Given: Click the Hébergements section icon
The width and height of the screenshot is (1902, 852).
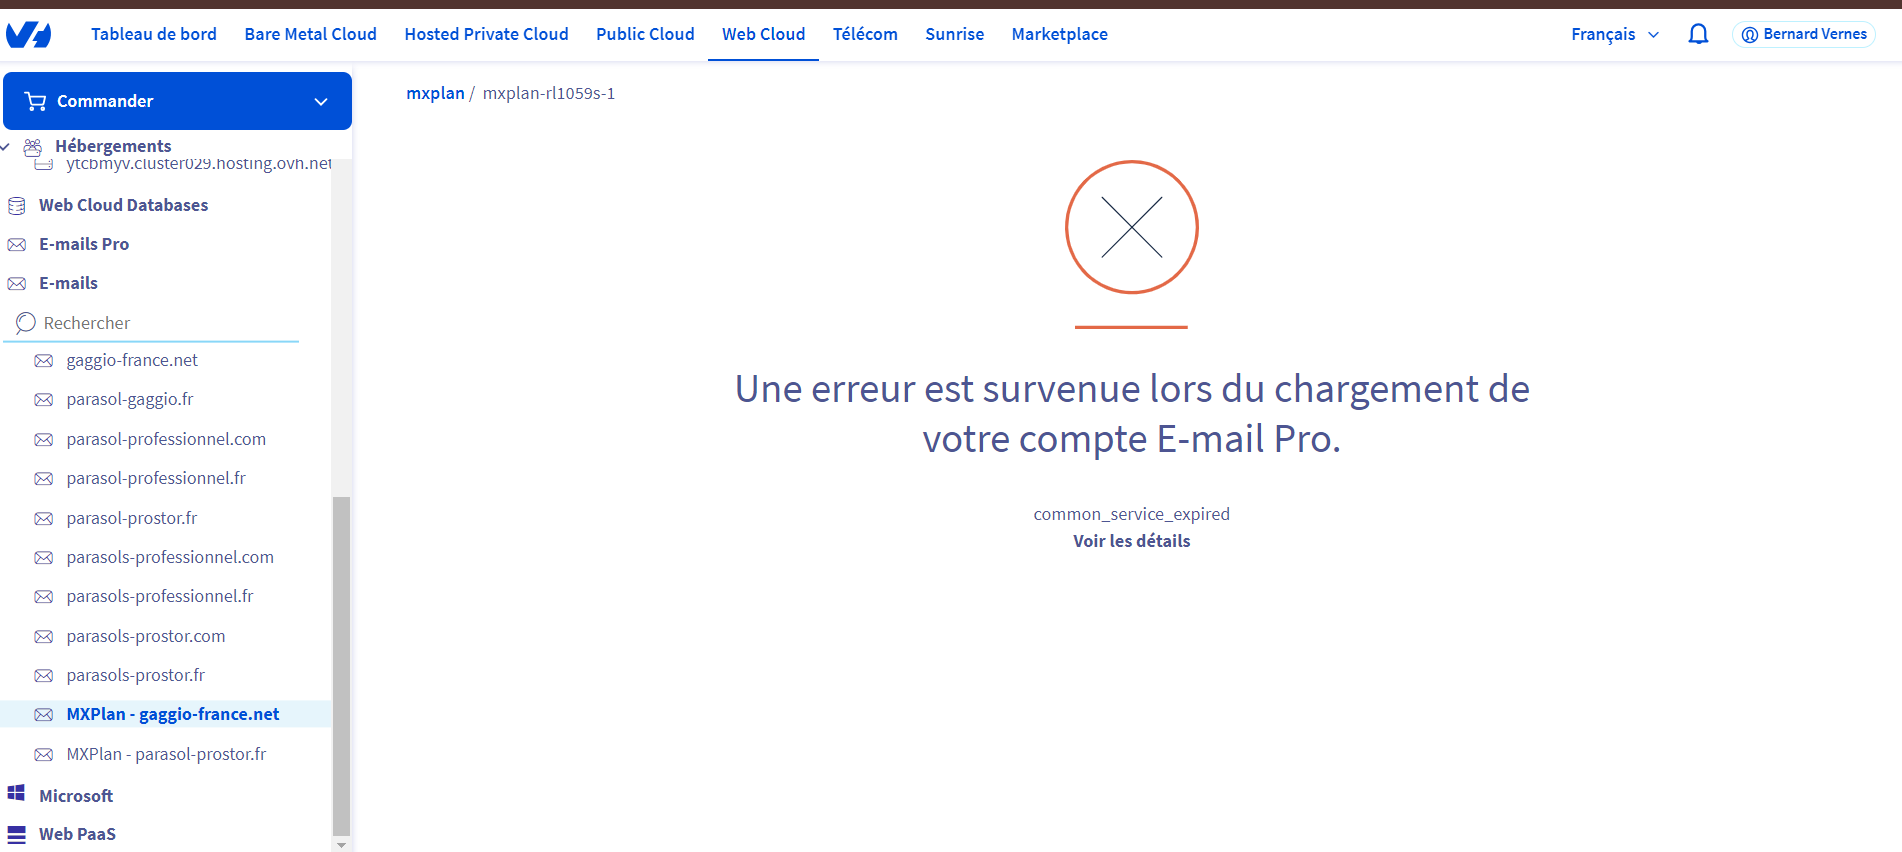Looking at the screenshot, I should tap(33, 147).
